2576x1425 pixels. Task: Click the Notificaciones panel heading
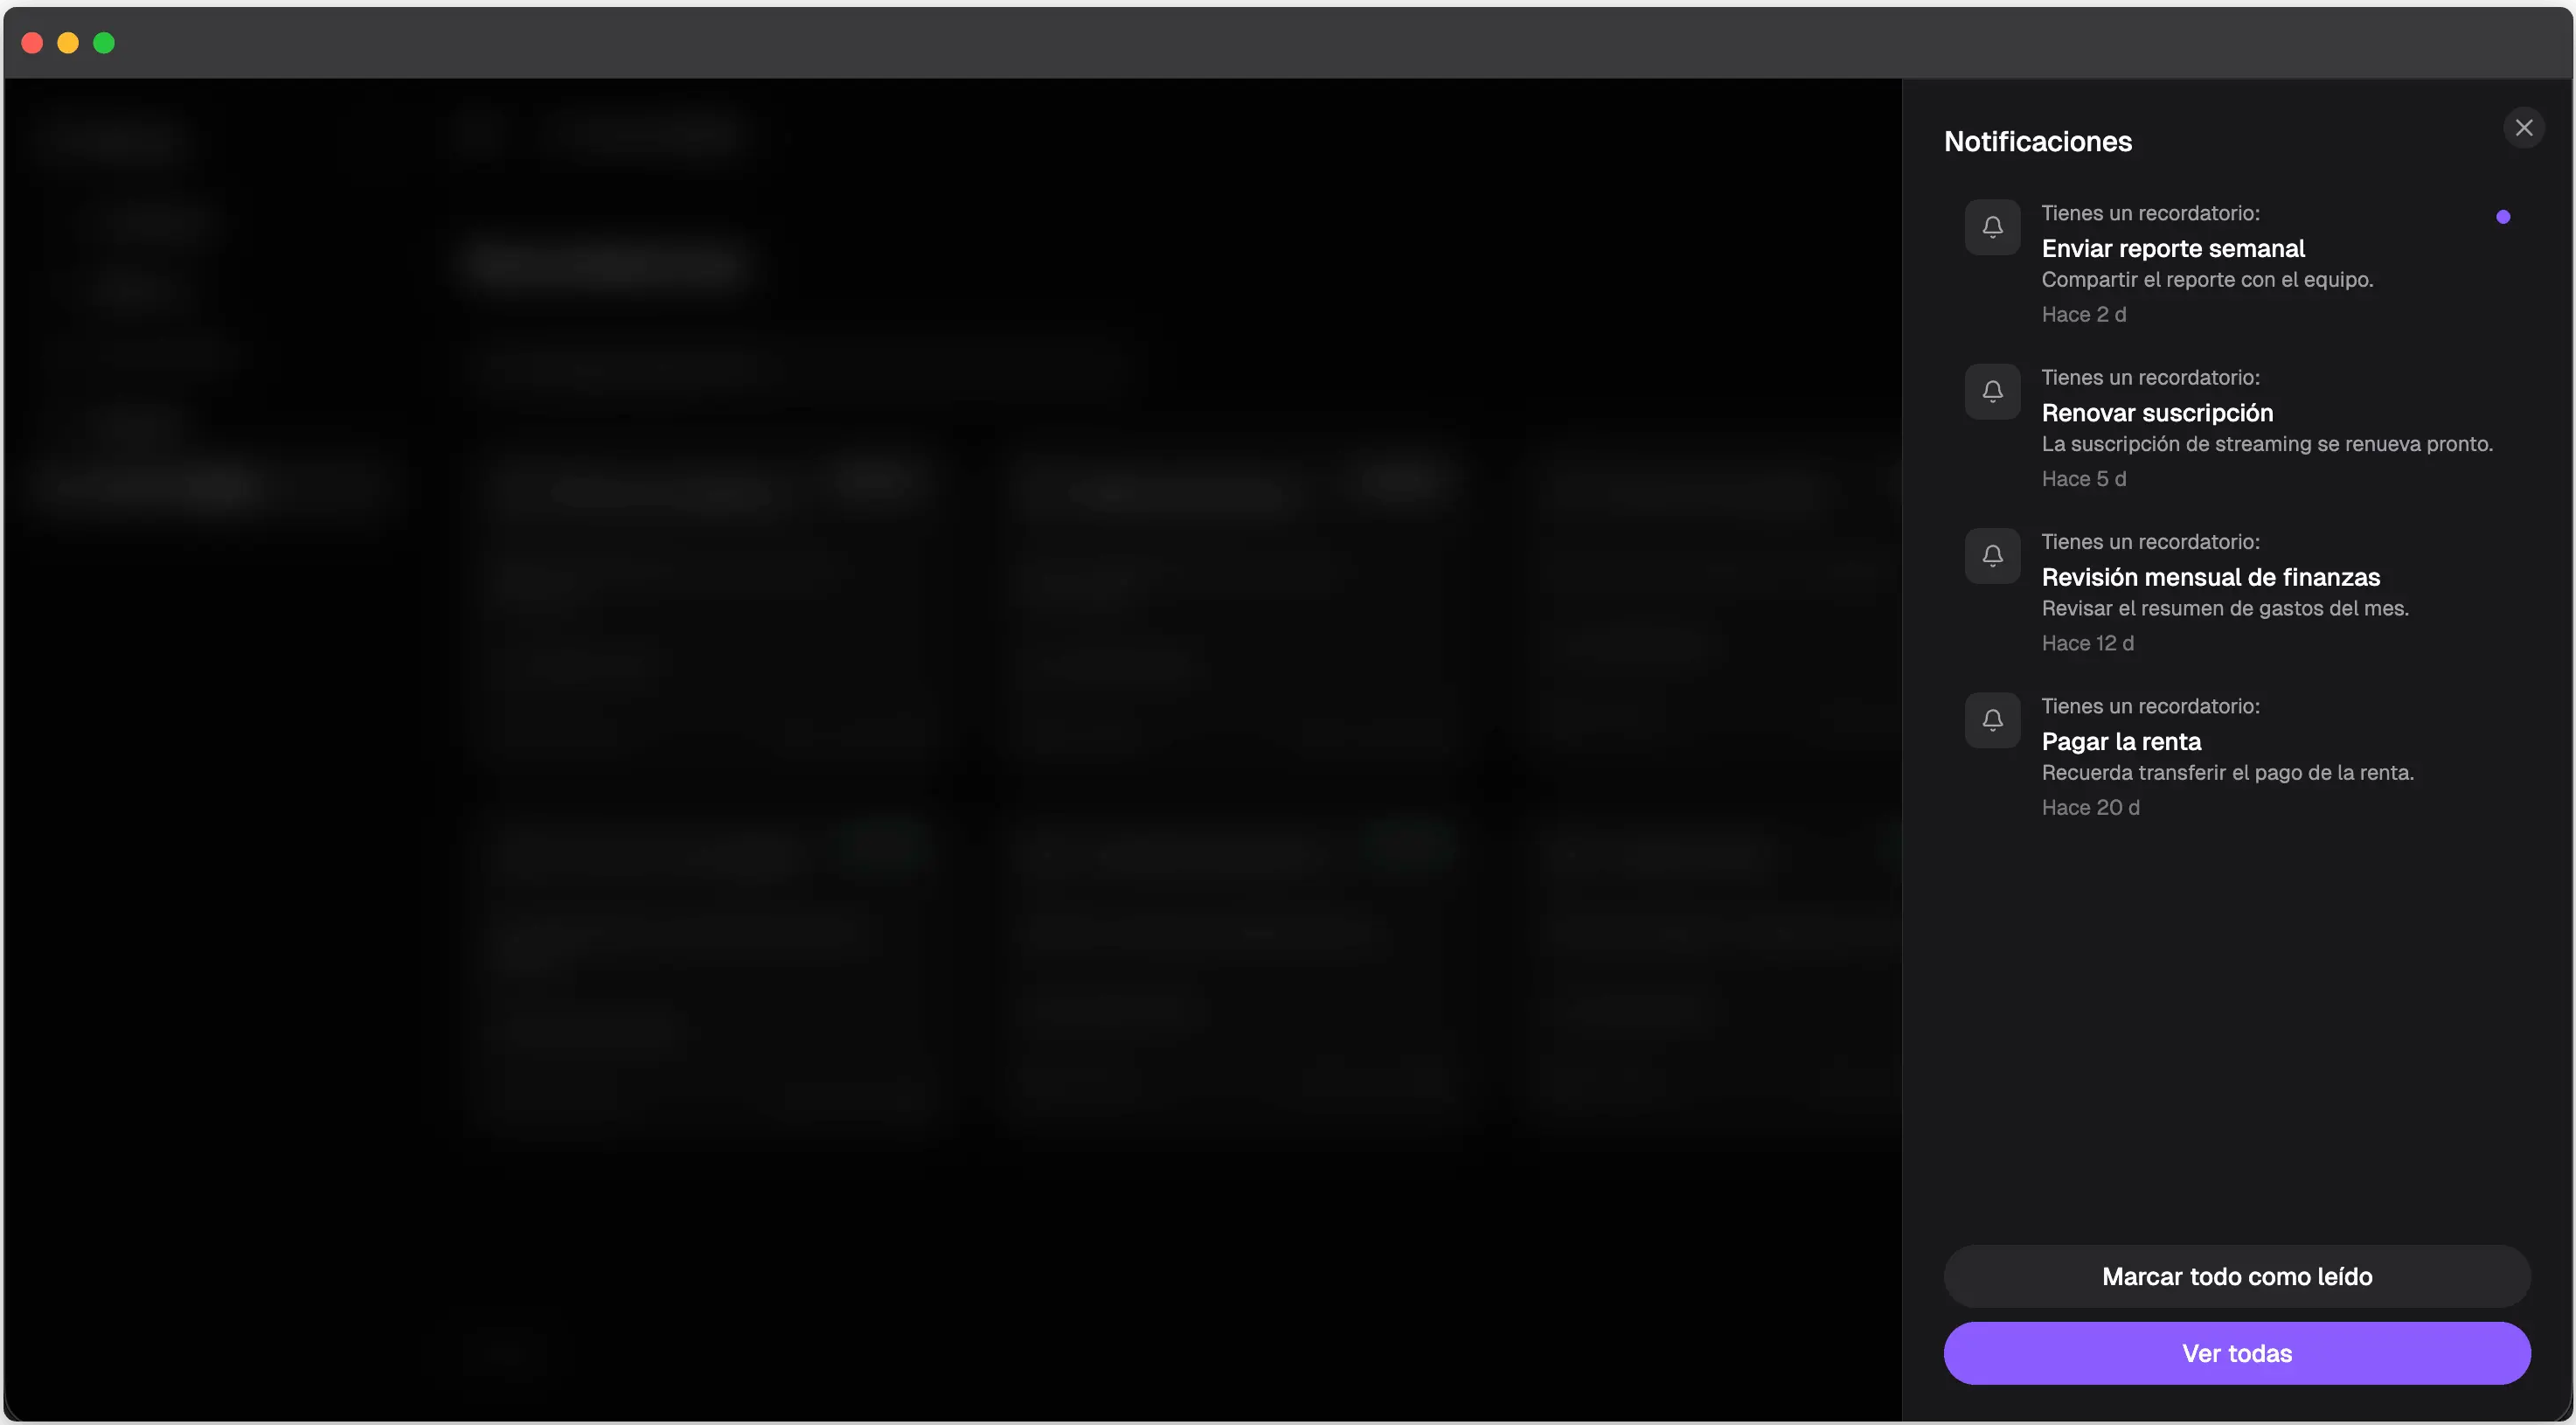2037,142
